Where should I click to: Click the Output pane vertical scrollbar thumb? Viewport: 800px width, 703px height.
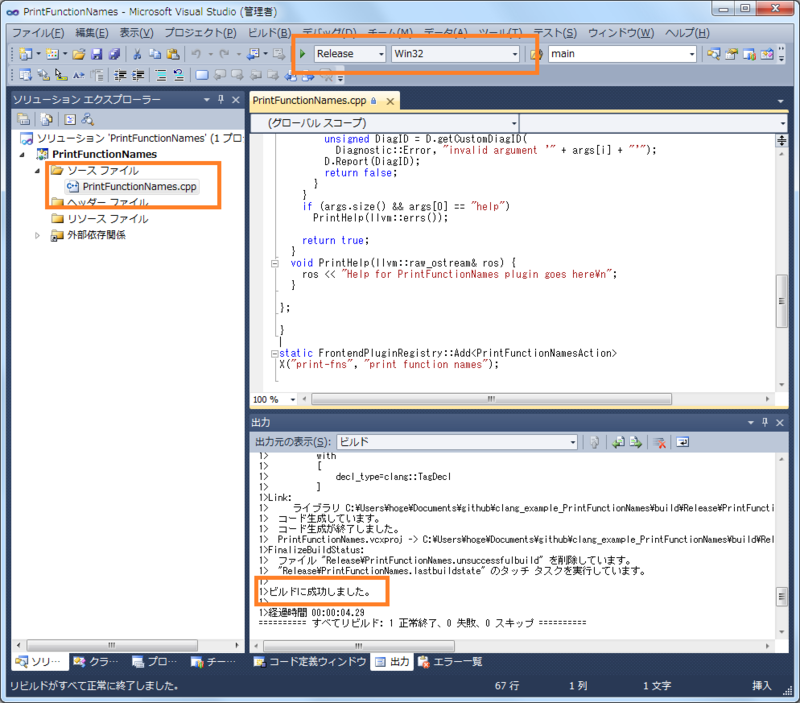[x=781, y=597]
